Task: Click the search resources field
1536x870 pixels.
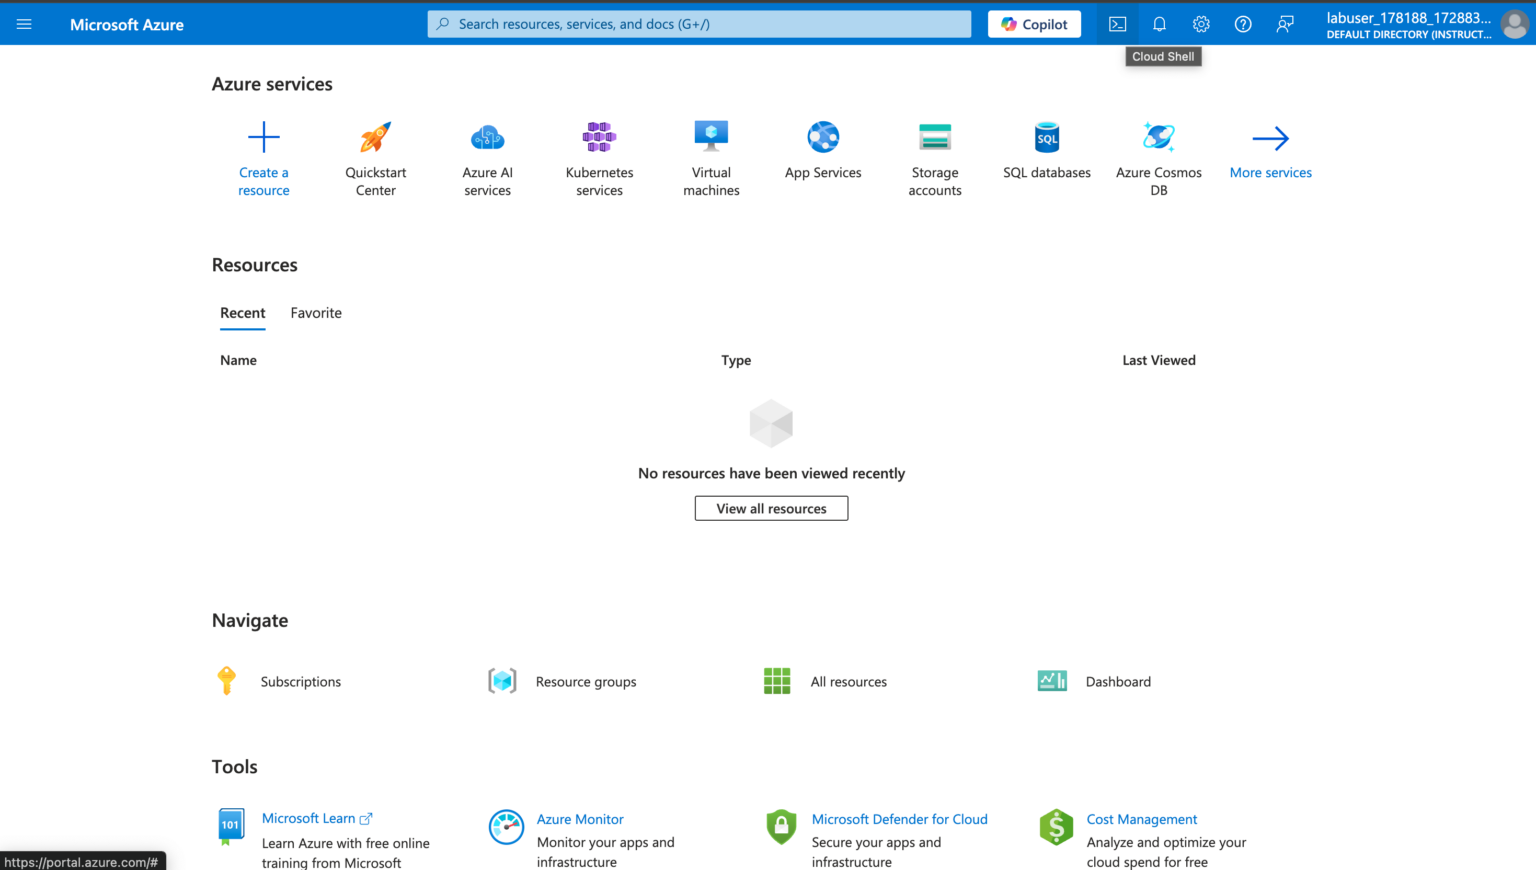Action: pyautogui.click(x=699, y=23)
